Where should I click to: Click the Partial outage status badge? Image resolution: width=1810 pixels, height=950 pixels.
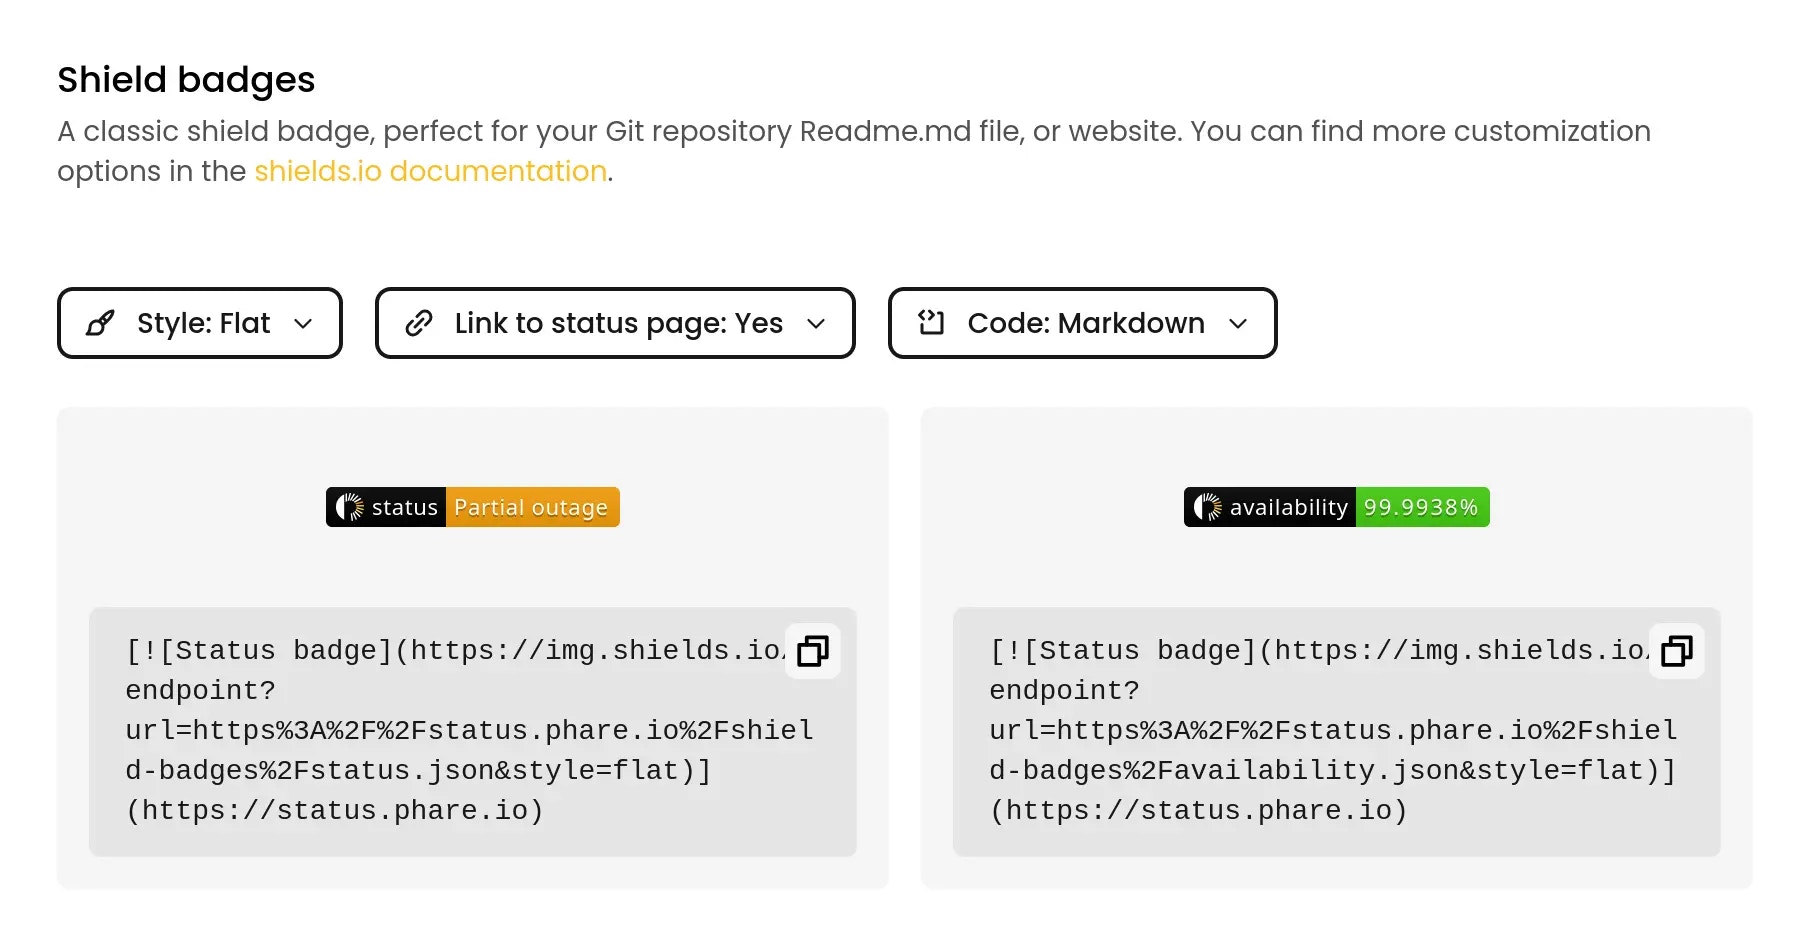pos(473,507)
